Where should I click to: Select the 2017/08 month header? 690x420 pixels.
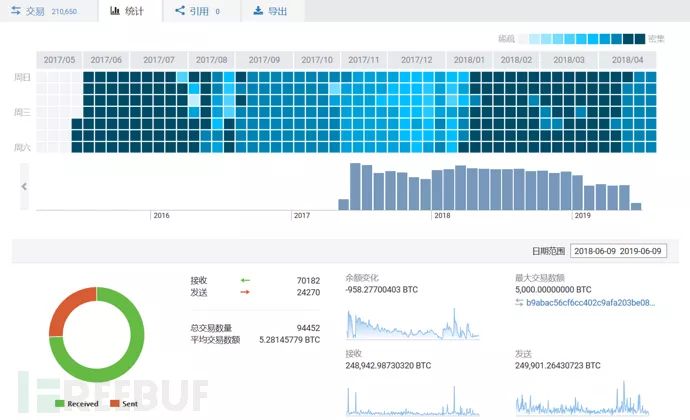point(212,60)
